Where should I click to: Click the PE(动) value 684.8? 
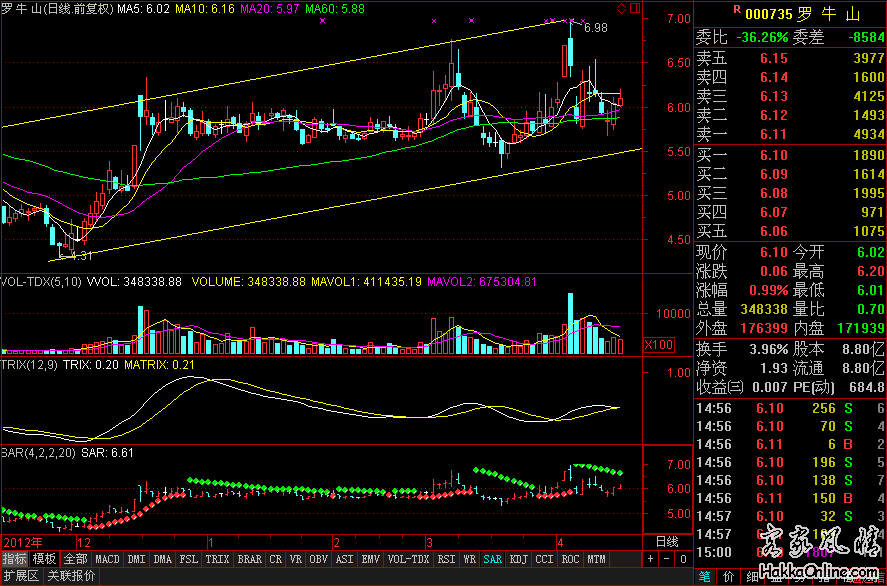click(867, 387)
